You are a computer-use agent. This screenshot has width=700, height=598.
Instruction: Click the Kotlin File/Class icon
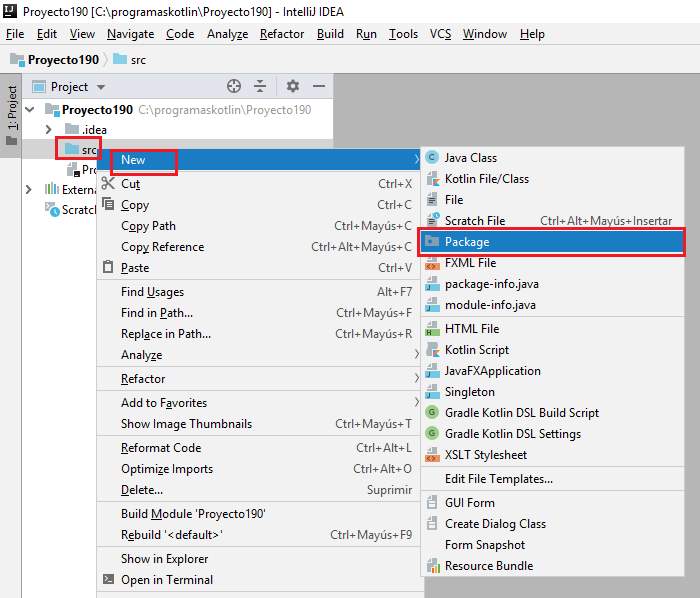pos(432,179)
